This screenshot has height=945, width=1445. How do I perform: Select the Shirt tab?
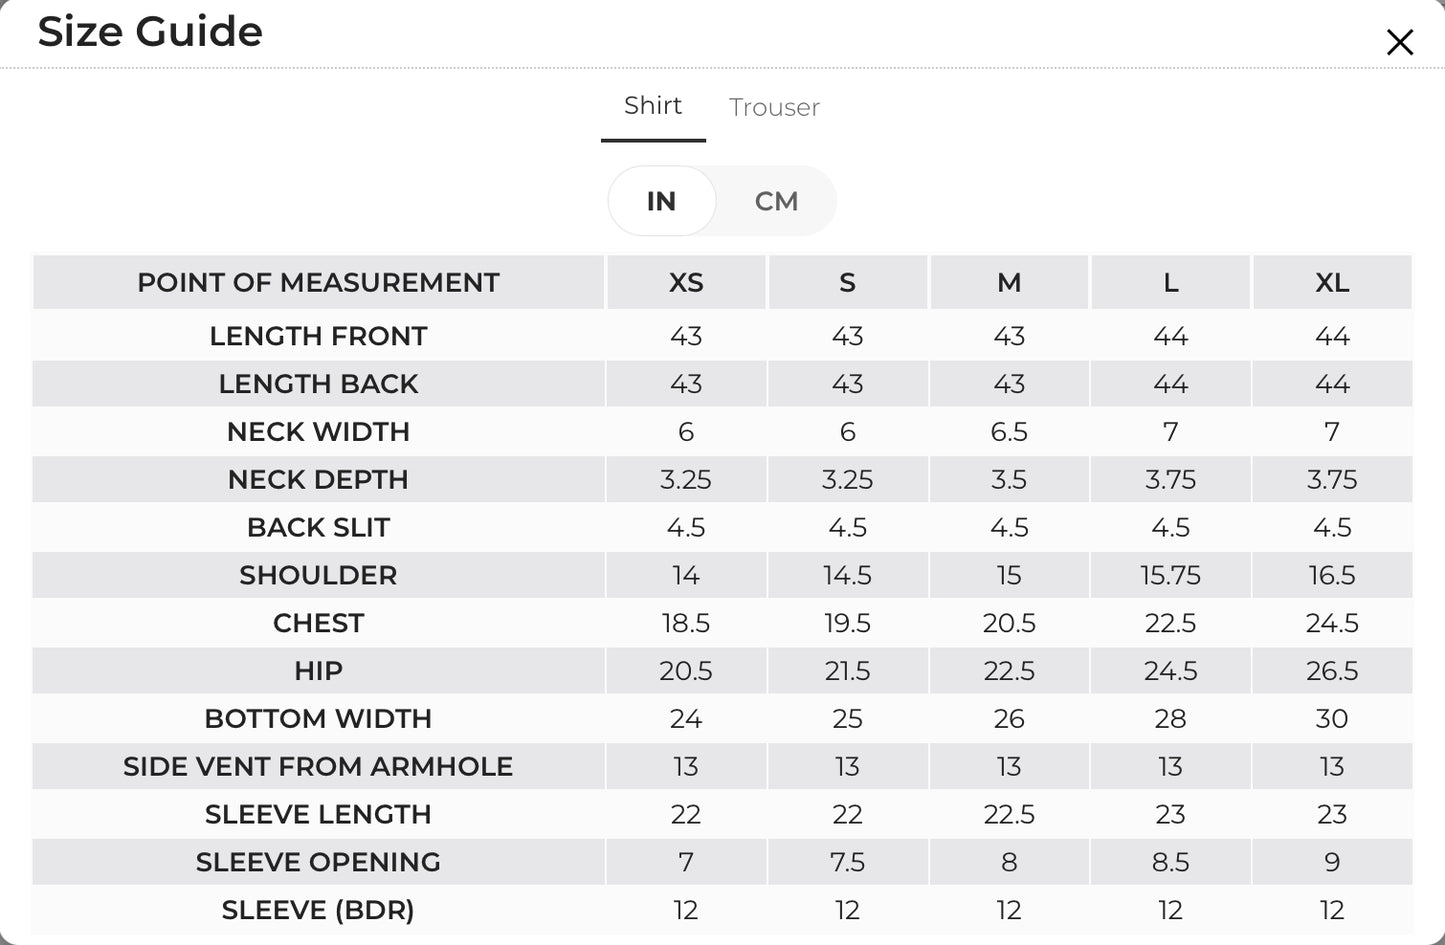[x=653, y=105]
